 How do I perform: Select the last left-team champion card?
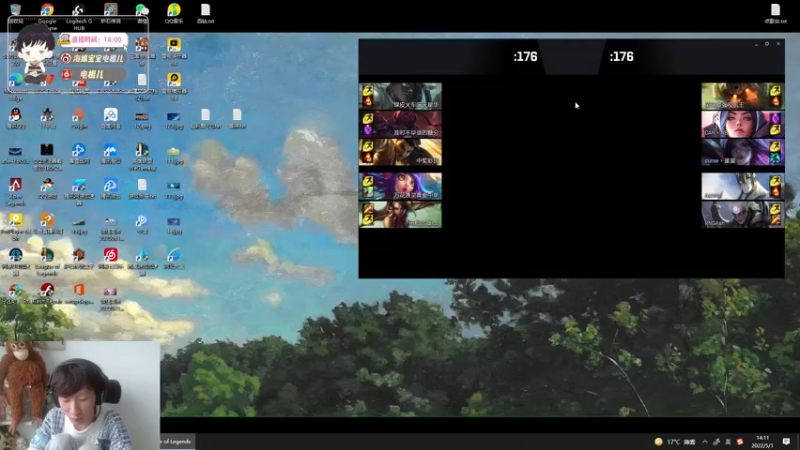tap(401, 214)
